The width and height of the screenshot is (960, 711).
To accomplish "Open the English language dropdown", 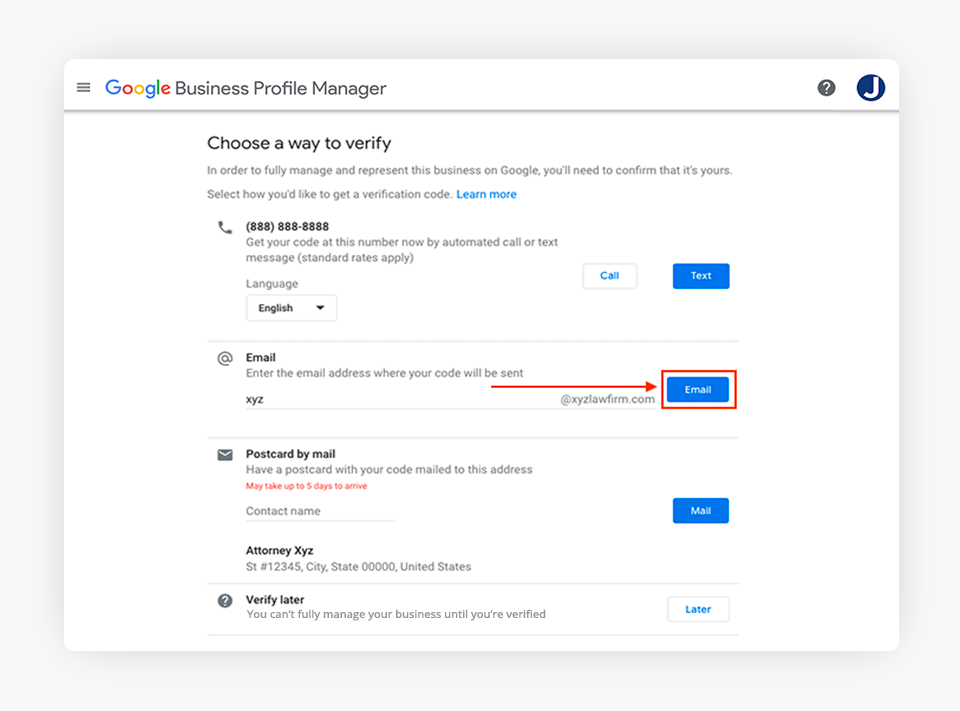I will [291, 308].
